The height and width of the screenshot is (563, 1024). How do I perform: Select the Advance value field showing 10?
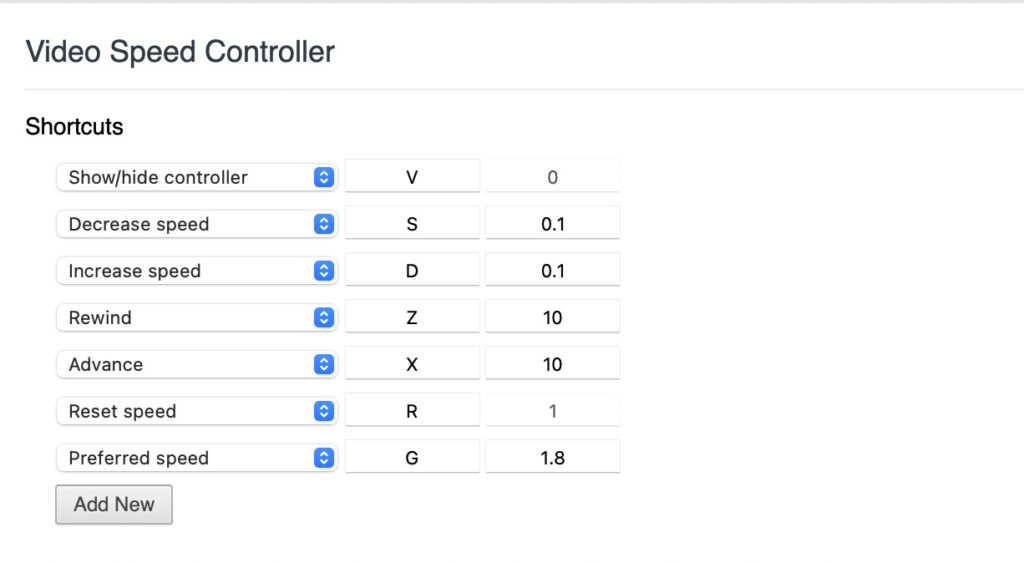tap(552, 364)
